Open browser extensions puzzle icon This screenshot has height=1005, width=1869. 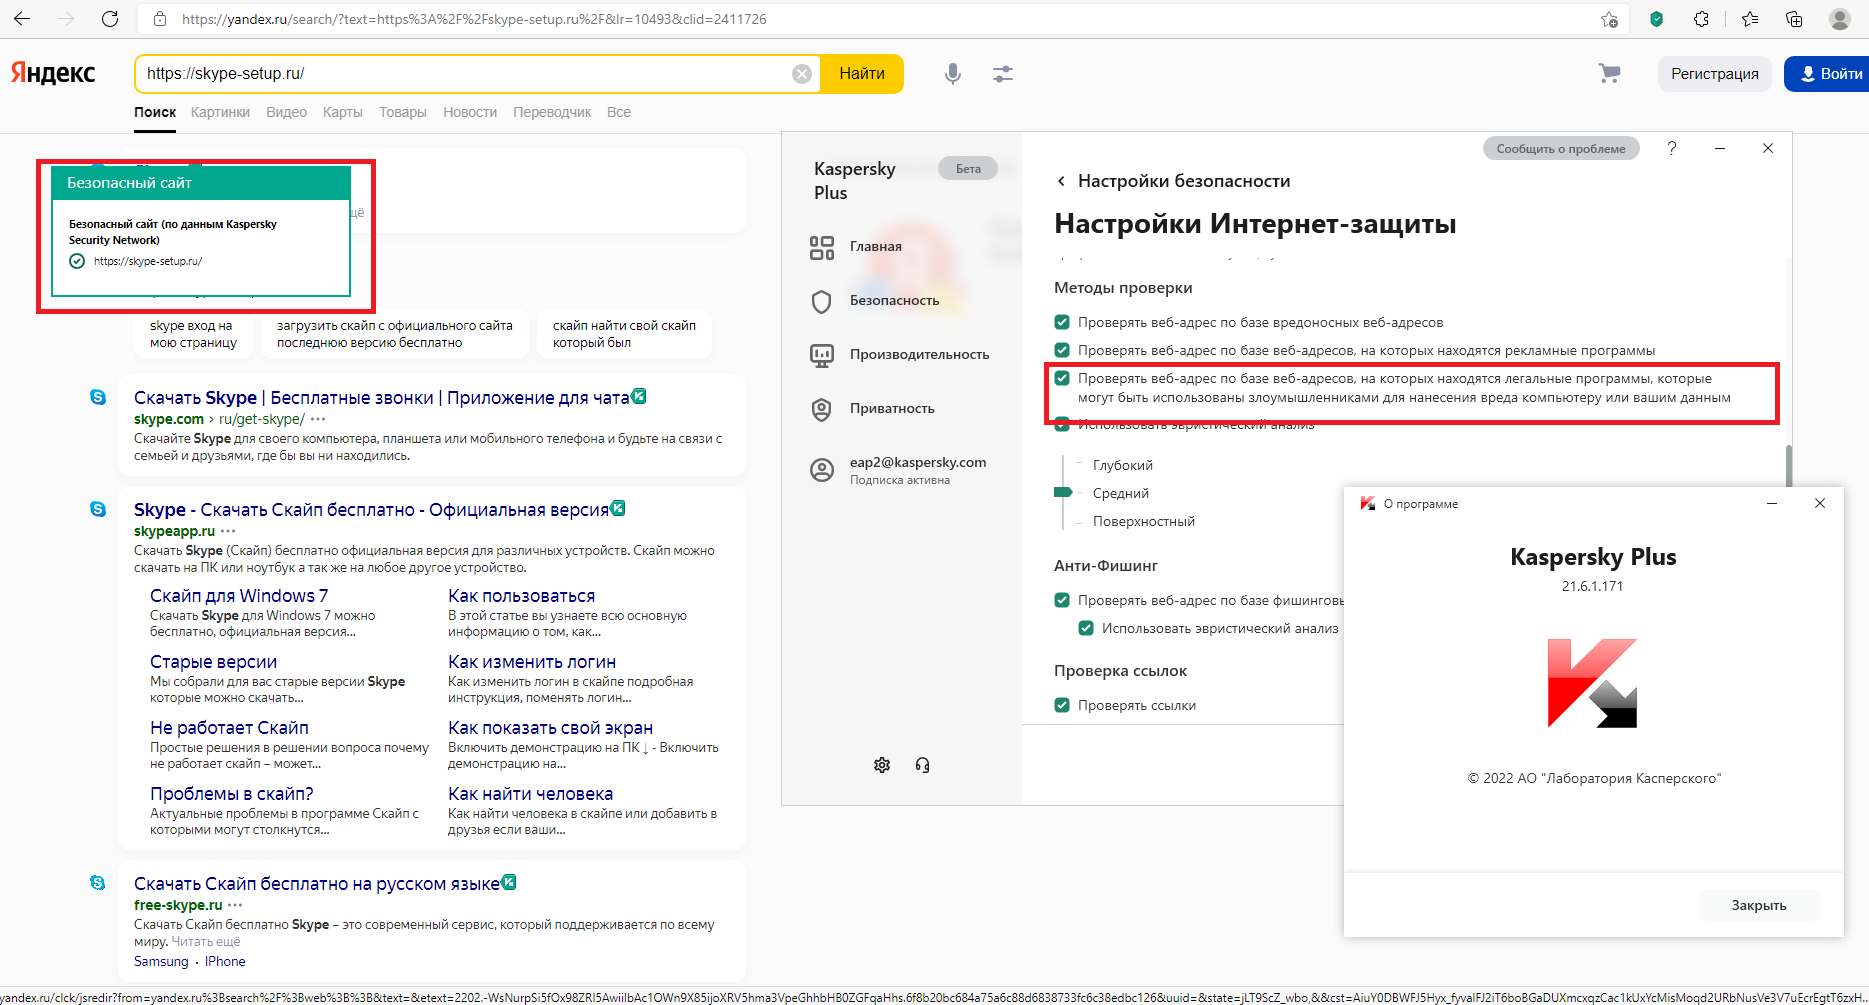pos(1701,19)
